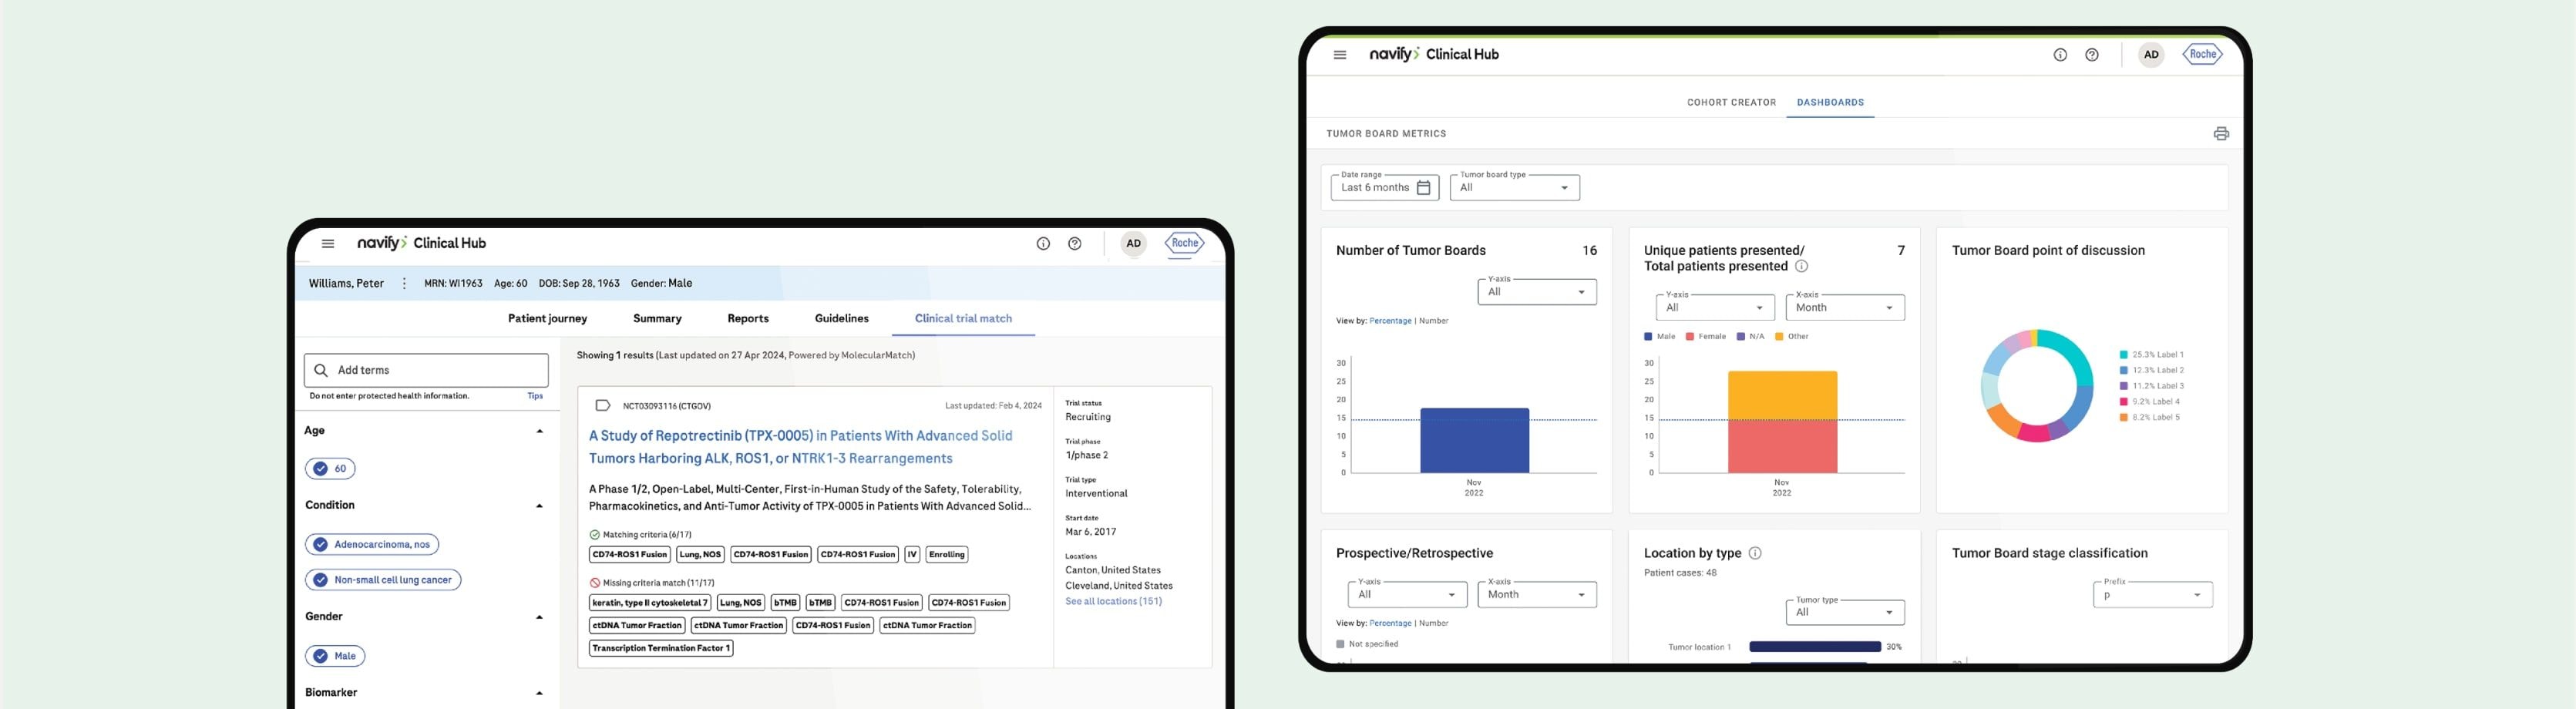Select Dashboards tab
This screenshot has height=709, width=2576.
click(x=1830, y=103)
